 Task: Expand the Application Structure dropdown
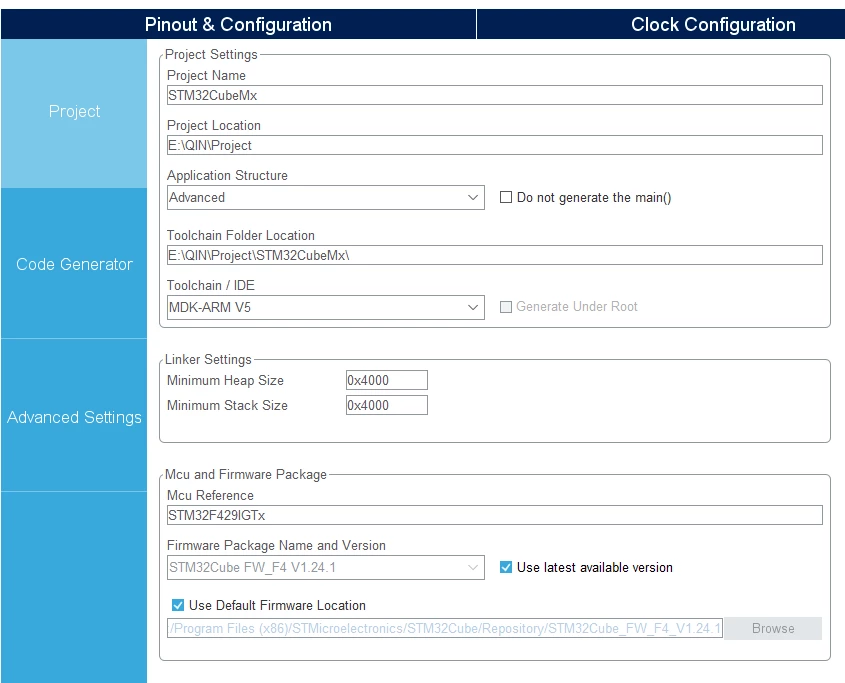click(x=325, y=197)
